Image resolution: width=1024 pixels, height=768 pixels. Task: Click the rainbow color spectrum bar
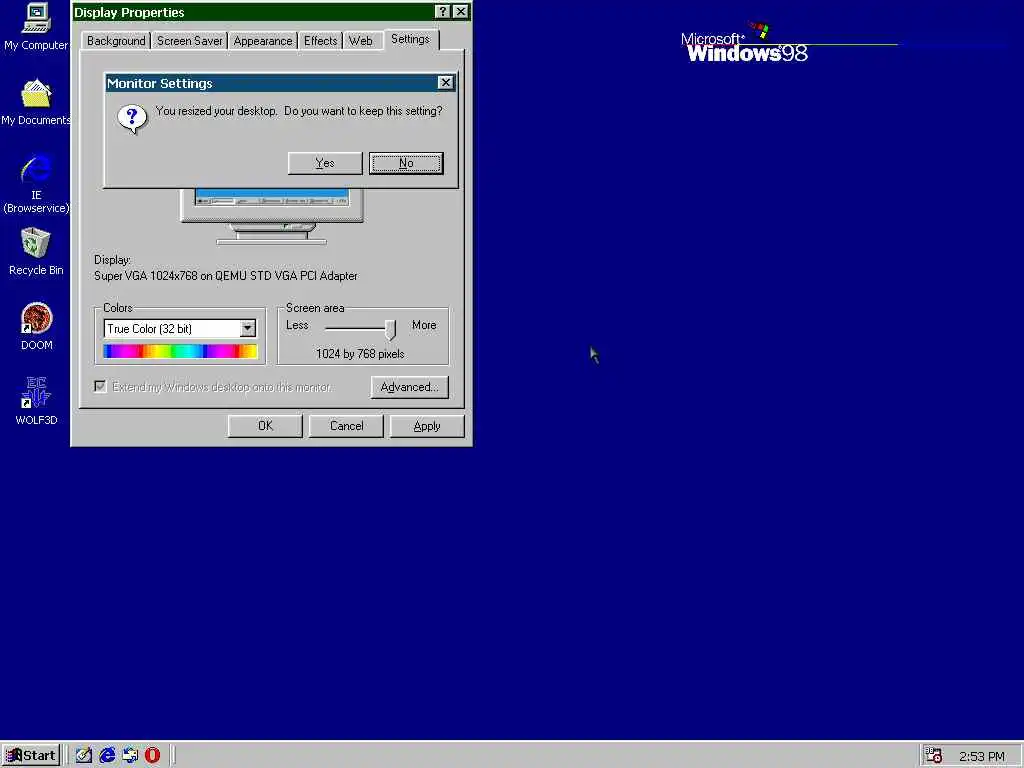point(180,351)
